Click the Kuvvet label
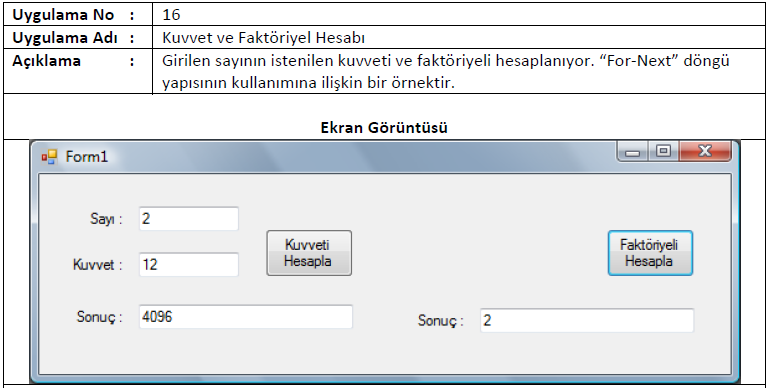 click(x=97, y=265)
